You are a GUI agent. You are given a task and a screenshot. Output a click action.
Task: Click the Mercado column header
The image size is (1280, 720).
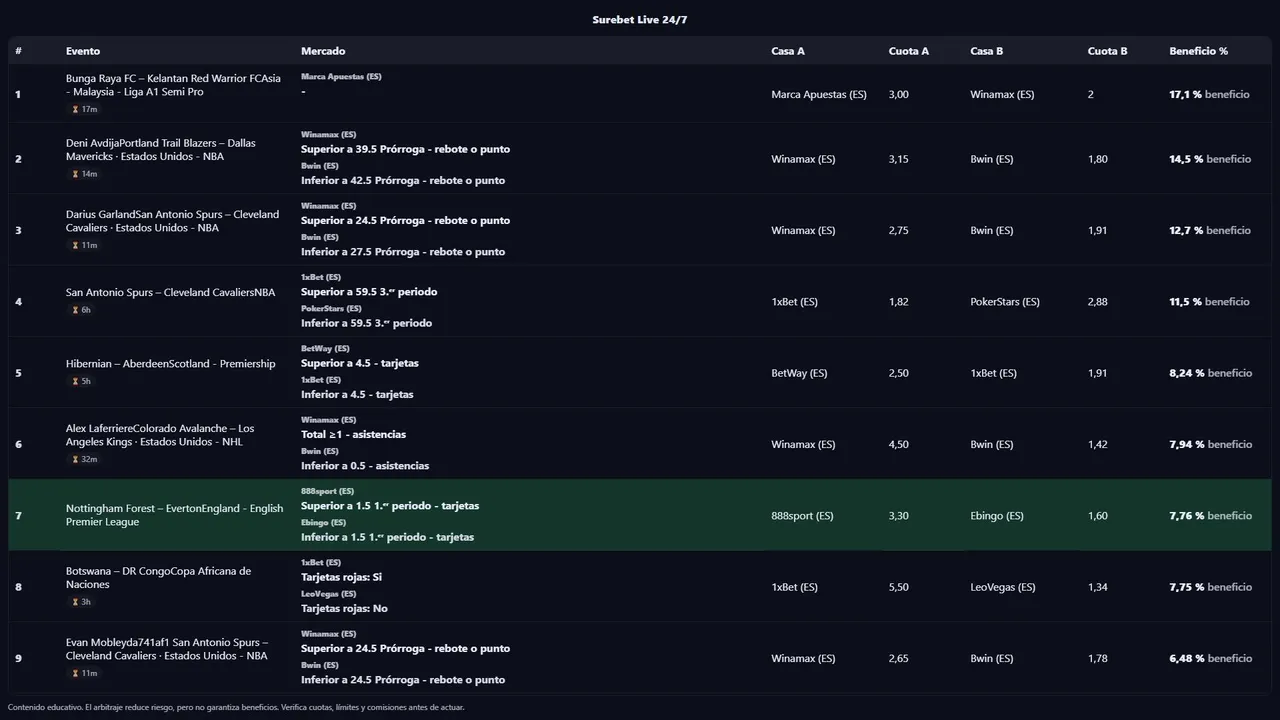tap(323, 51)
